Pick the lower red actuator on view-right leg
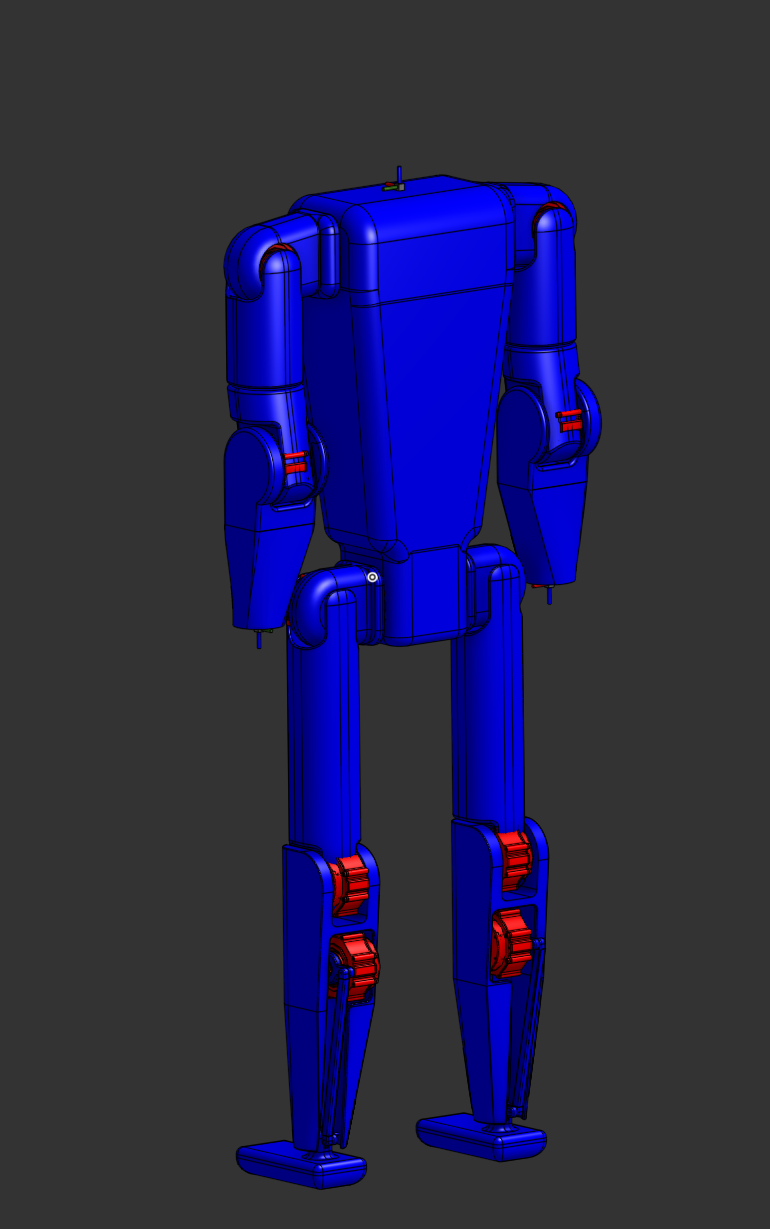770x1229 pixels. 511,942
